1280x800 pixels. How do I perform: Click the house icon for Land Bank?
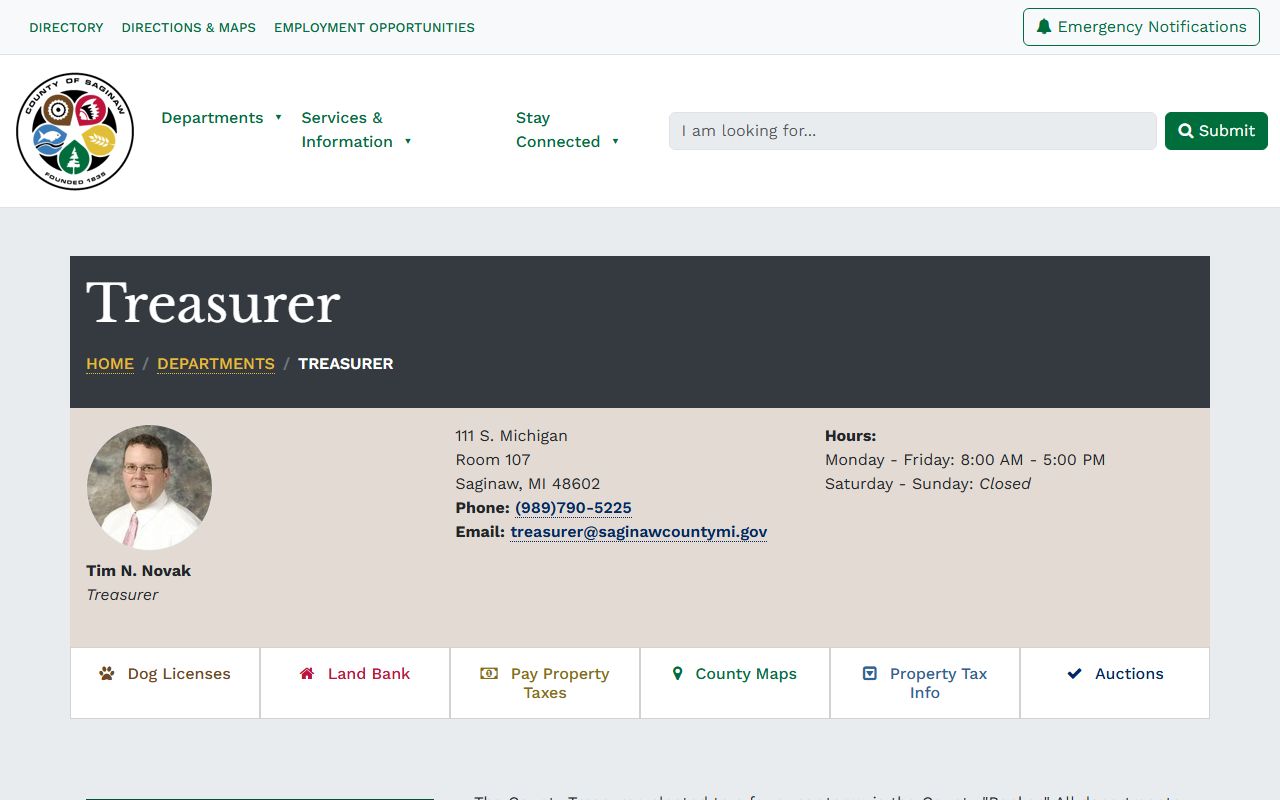coord(307,673)
